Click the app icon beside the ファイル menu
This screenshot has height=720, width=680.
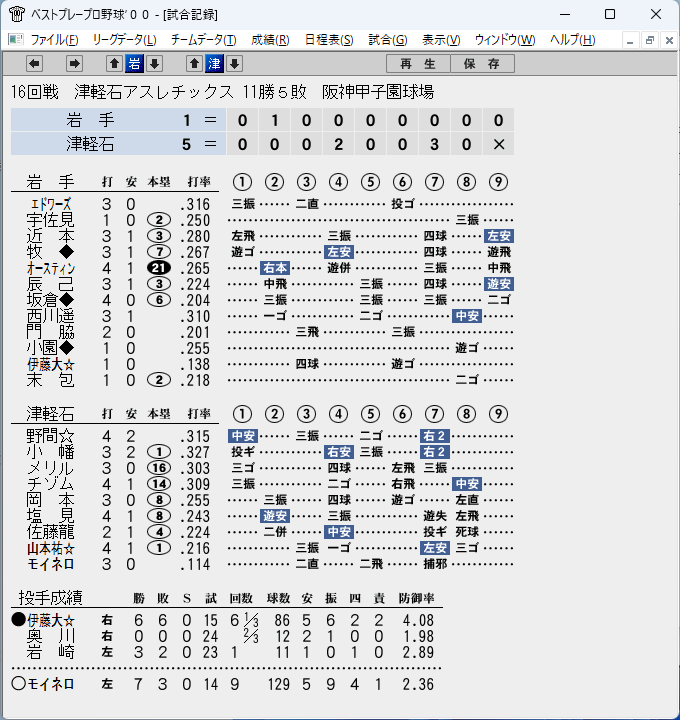click(16, 40)
